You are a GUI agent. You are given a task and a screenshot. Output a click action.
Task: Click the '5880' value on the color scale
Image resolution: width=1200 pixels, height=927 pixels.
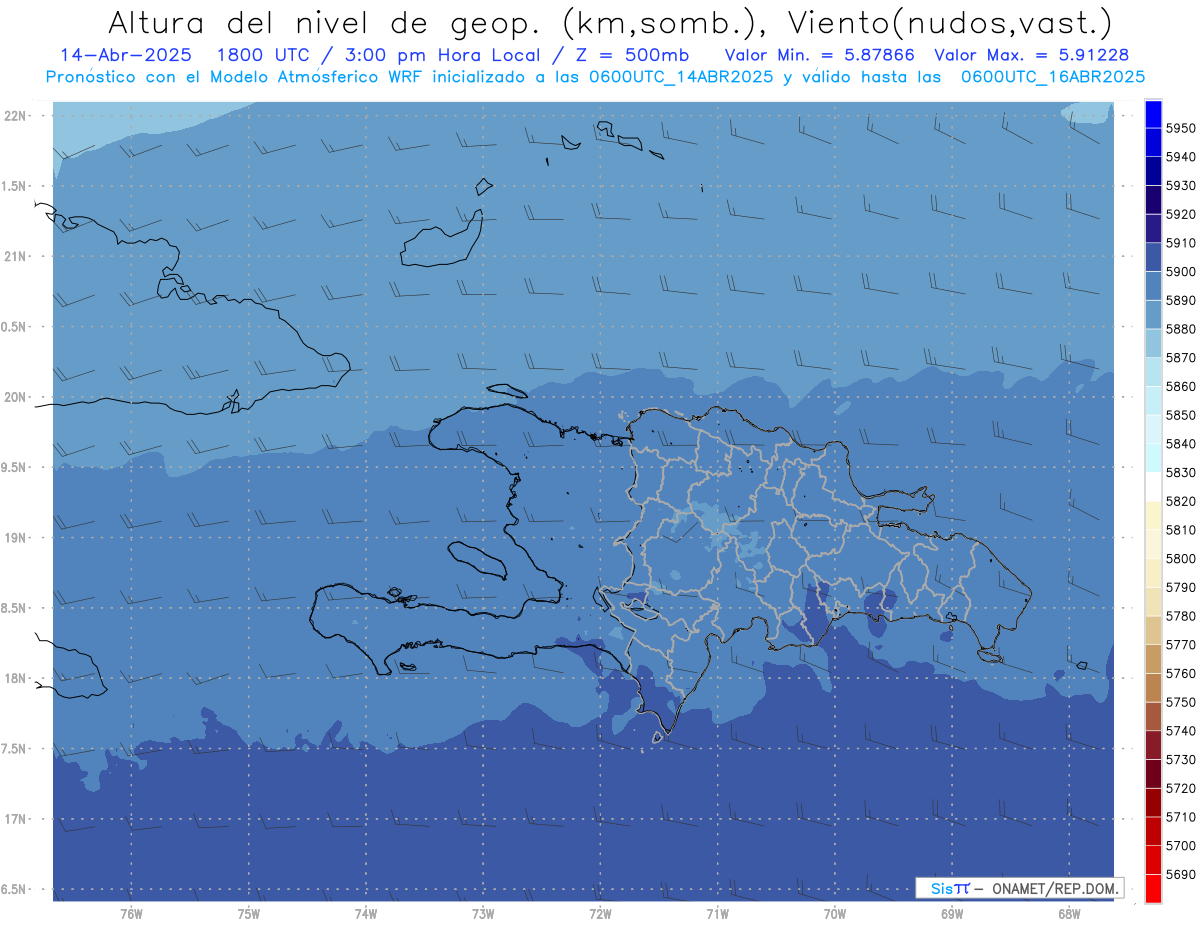(1181, 329)
